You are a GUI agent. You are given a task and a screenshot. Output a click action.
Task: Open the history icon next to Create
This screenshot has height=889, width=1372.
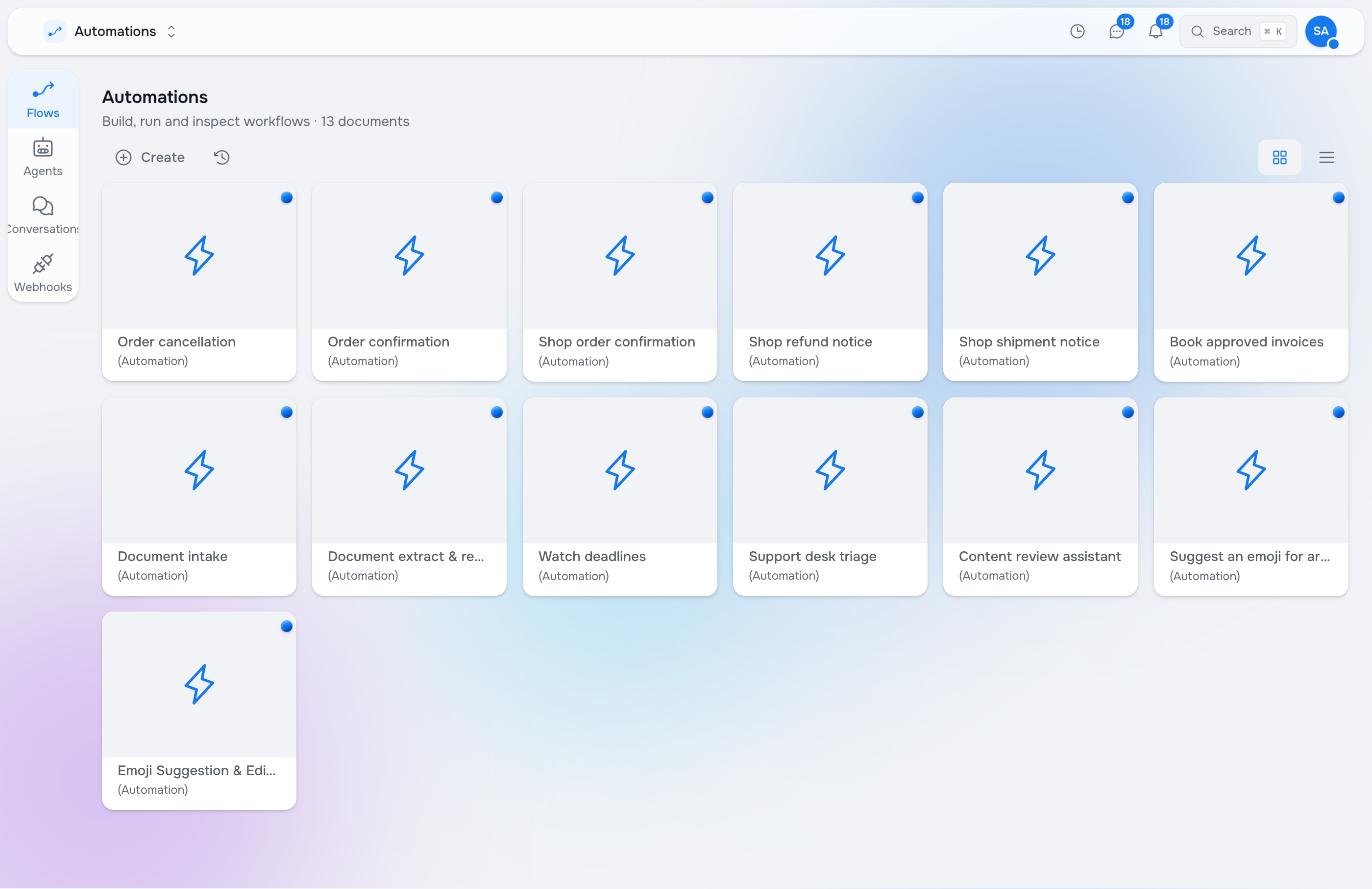pyautogui.click(x=222, y=157)
